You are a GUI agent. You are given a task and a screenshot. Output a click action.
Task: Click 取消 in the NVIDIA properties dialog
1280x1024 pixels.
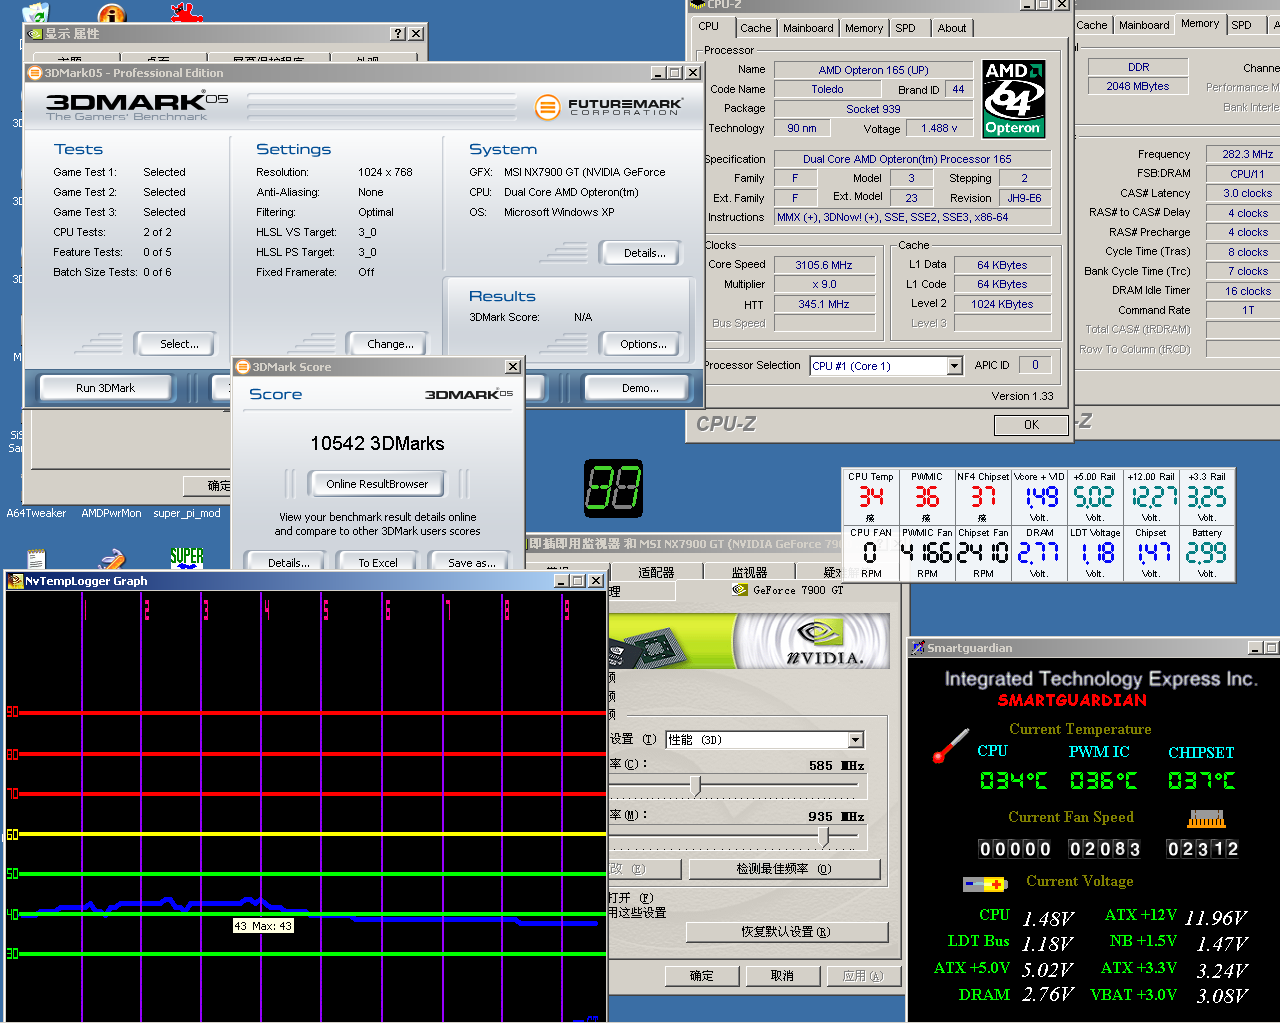tap(782, 976)
